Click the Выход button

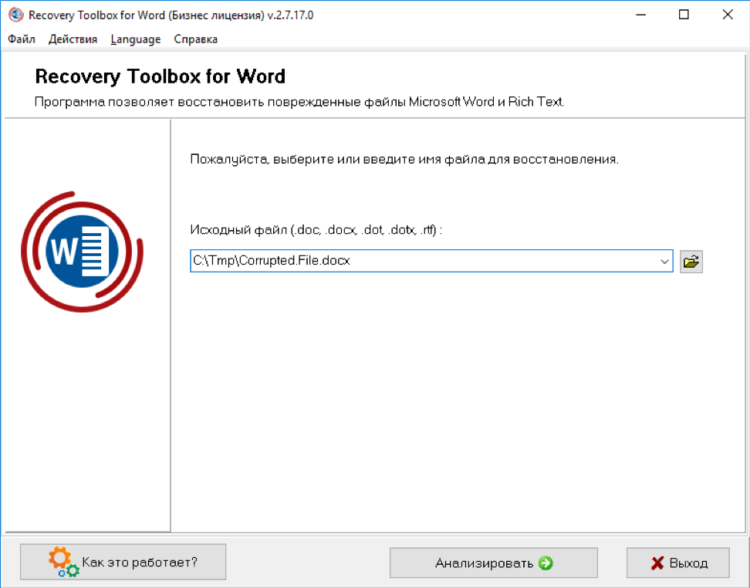[678, 563]
